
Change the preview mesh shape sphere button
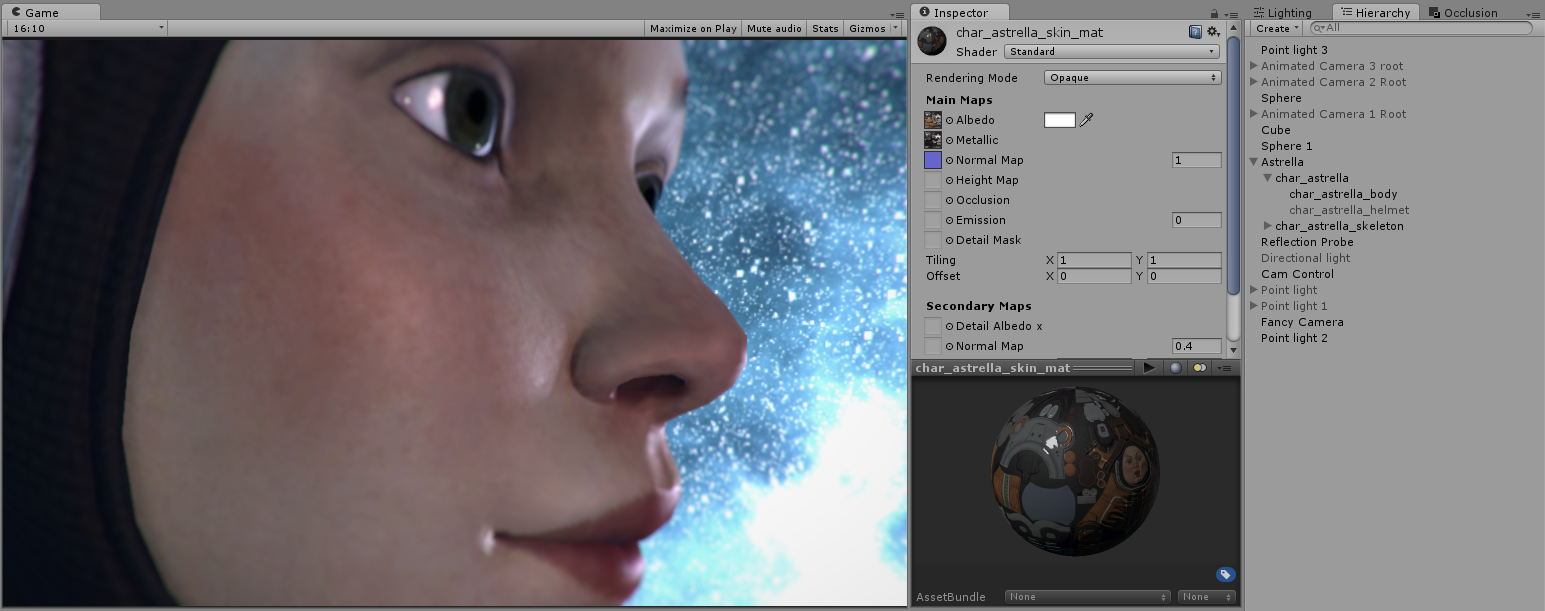[x=1175, y=368]
